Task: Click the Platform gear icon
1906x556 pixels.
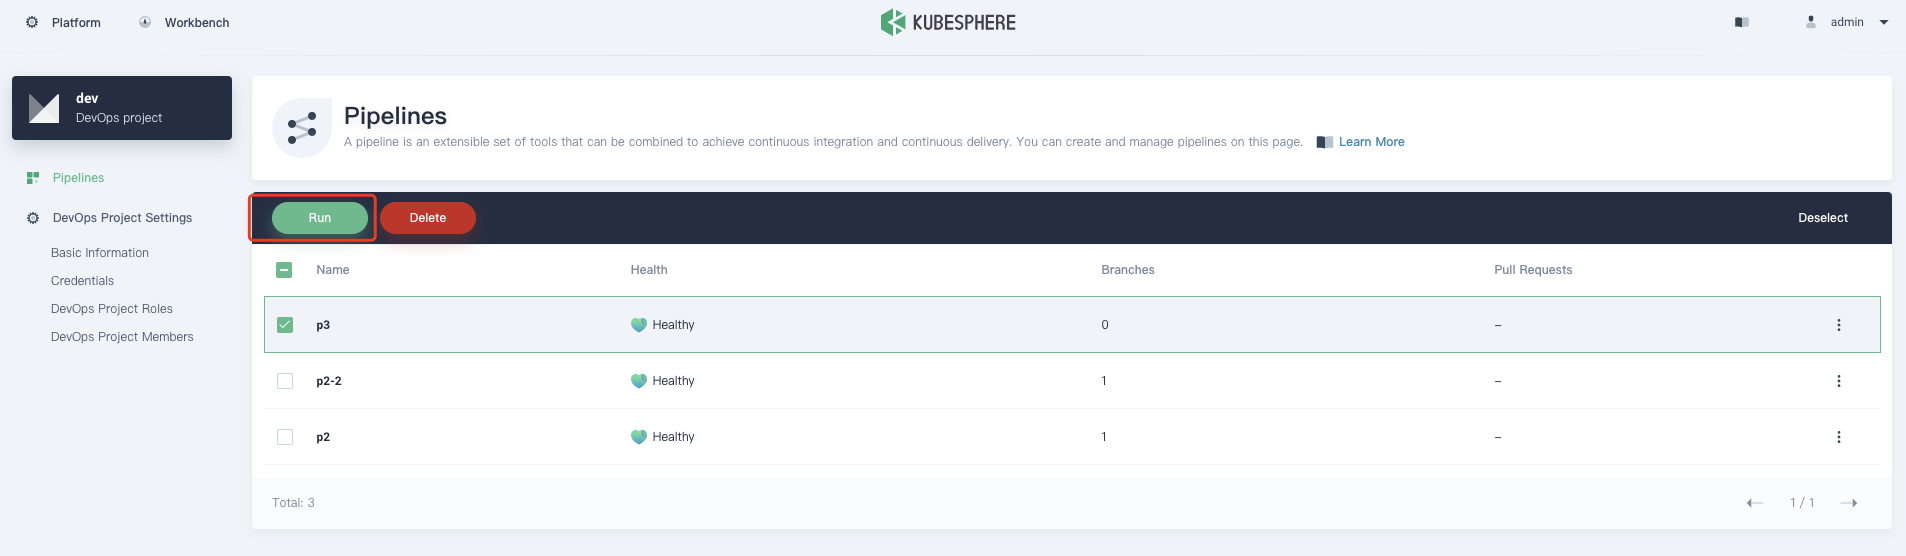Action: click(x=32, y=22)
